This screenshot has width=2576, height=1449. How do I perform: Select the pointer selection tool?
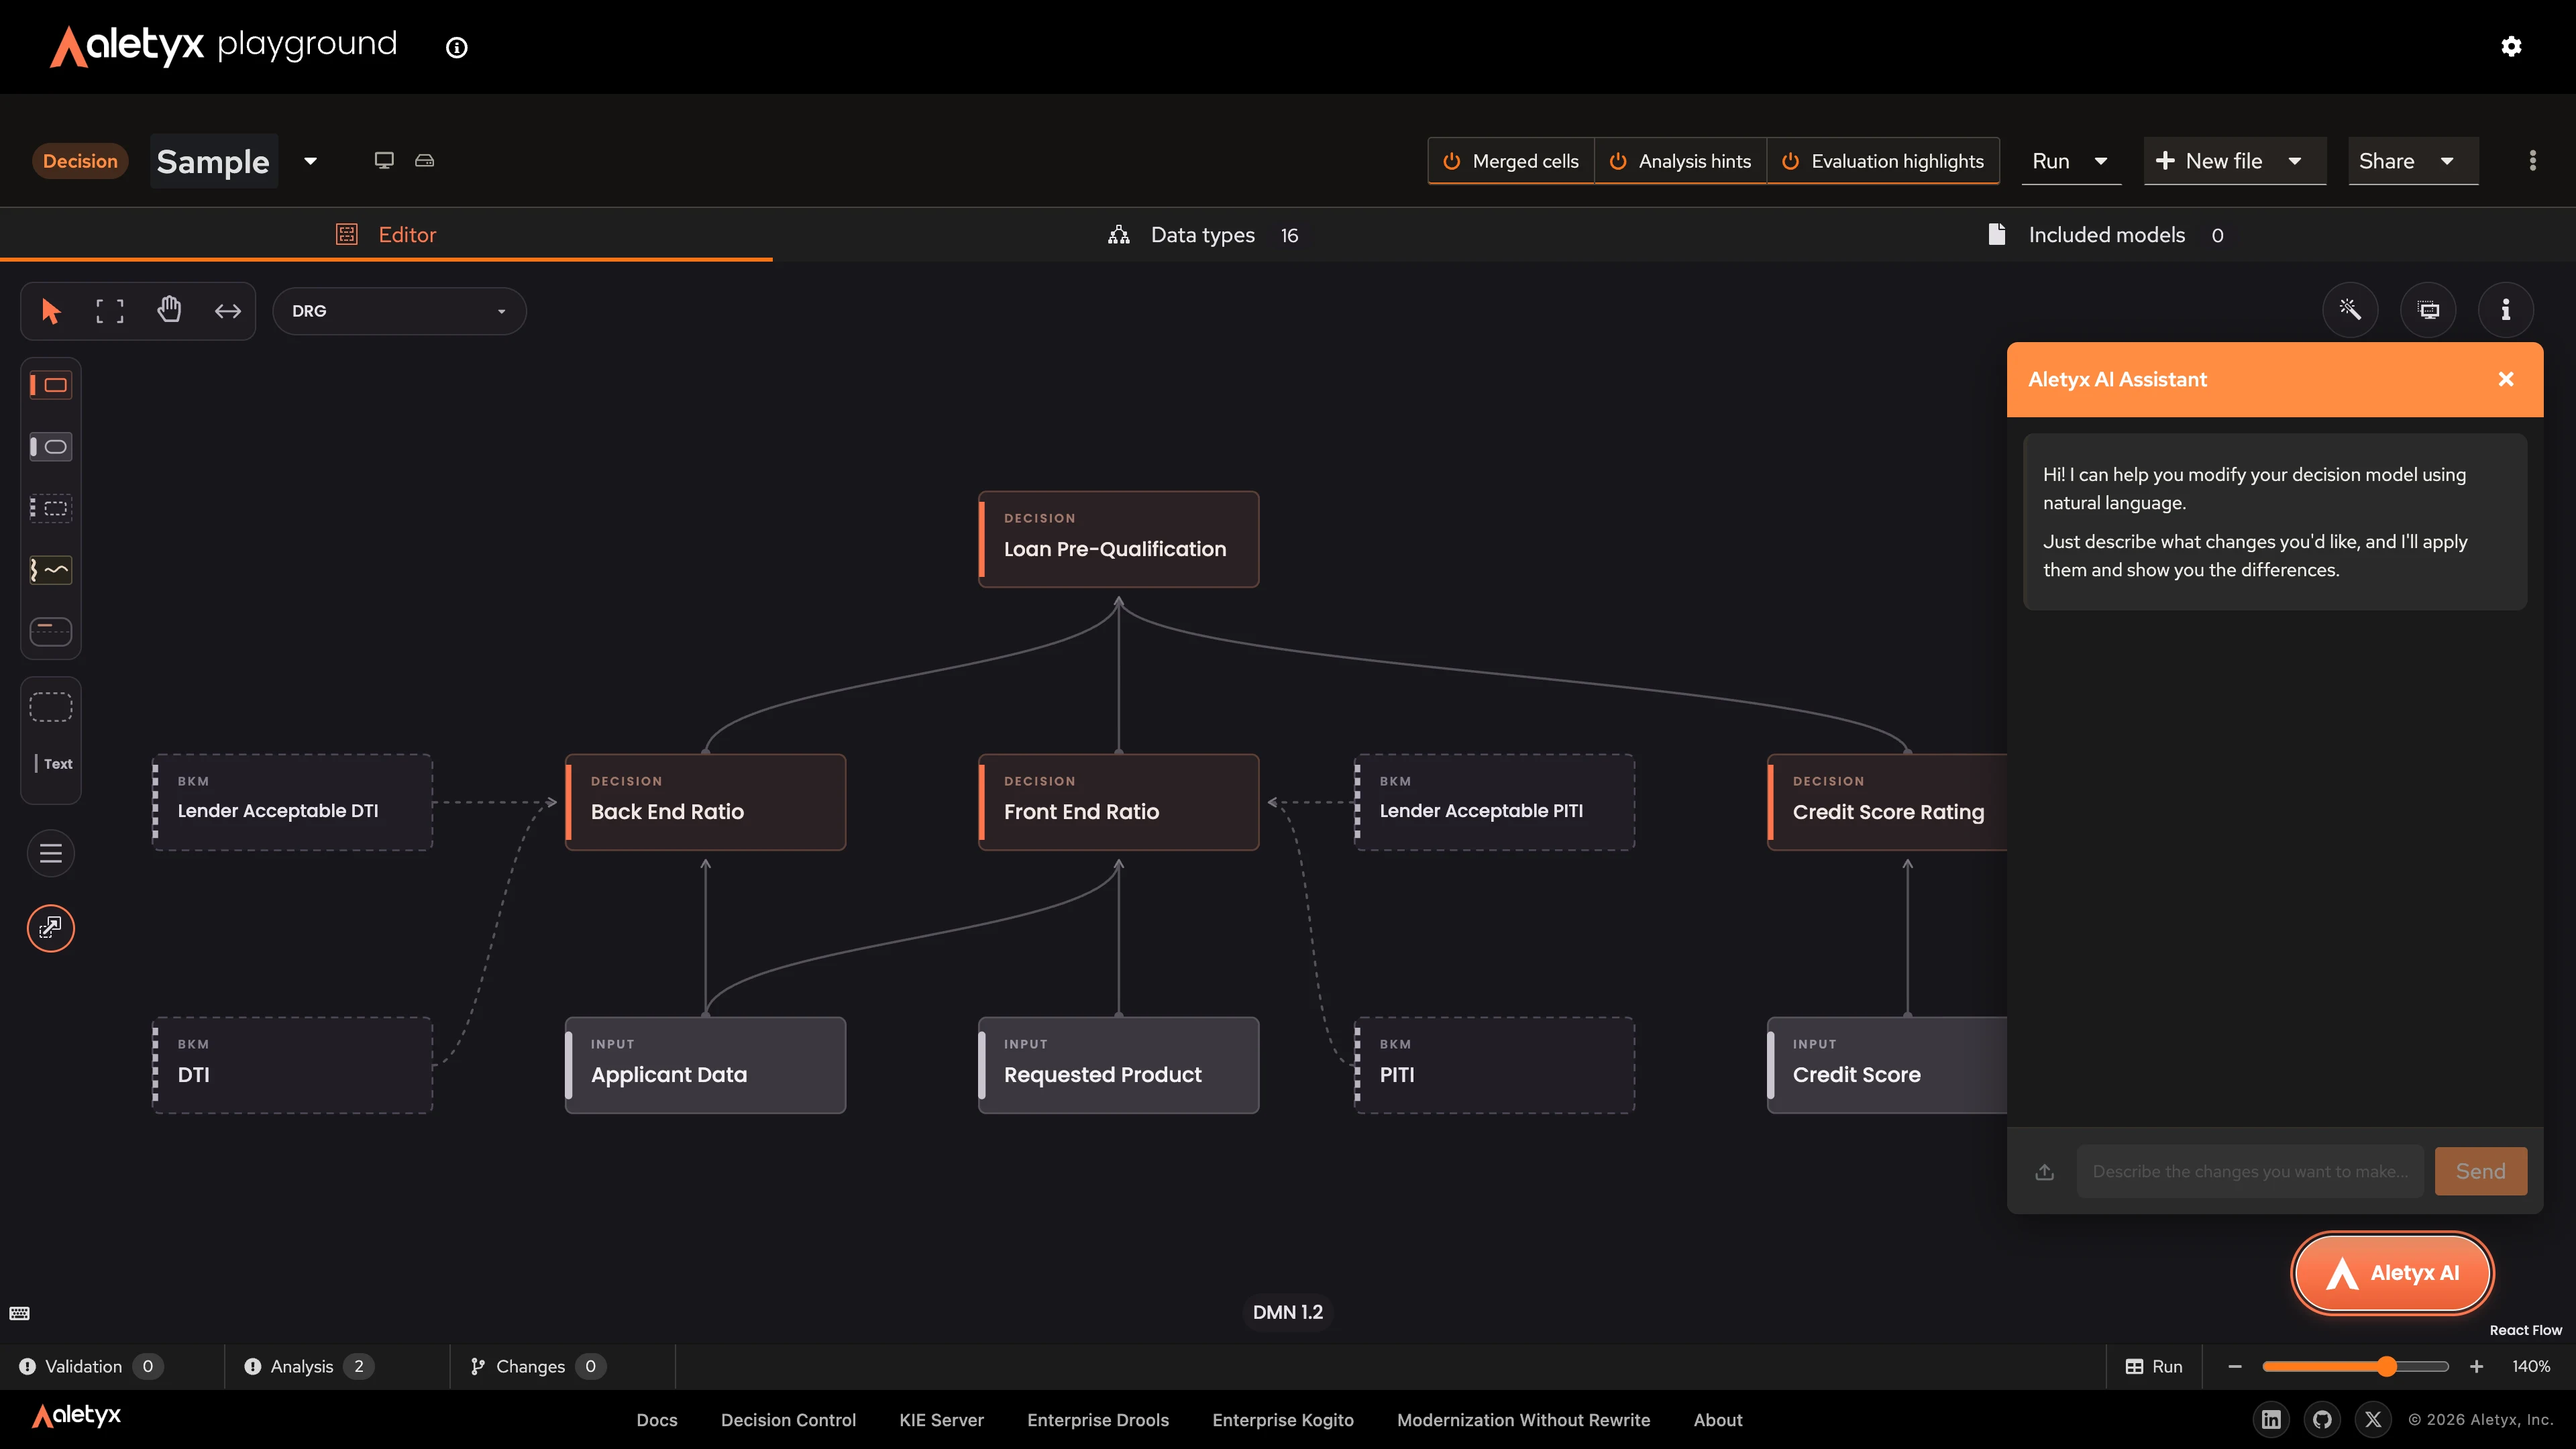point(51,311)
